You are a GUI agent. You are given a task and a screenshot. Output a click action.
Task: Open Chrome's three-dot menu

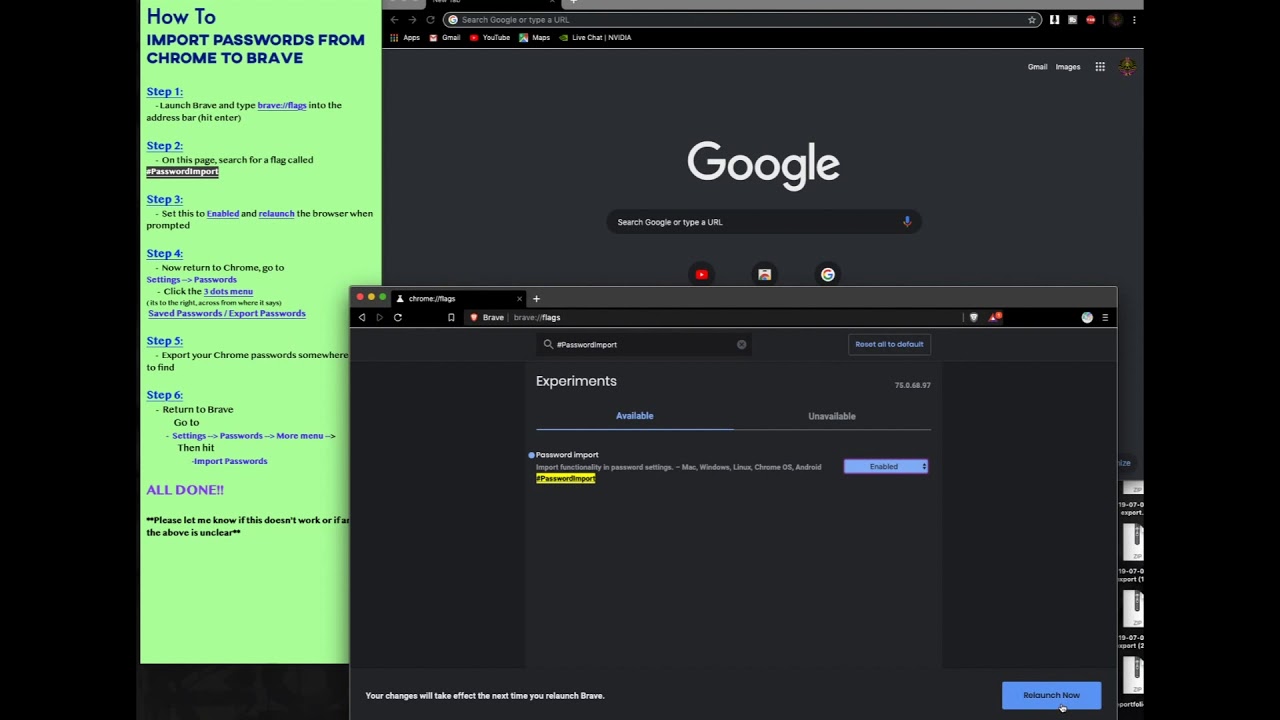pos(1134,19)
